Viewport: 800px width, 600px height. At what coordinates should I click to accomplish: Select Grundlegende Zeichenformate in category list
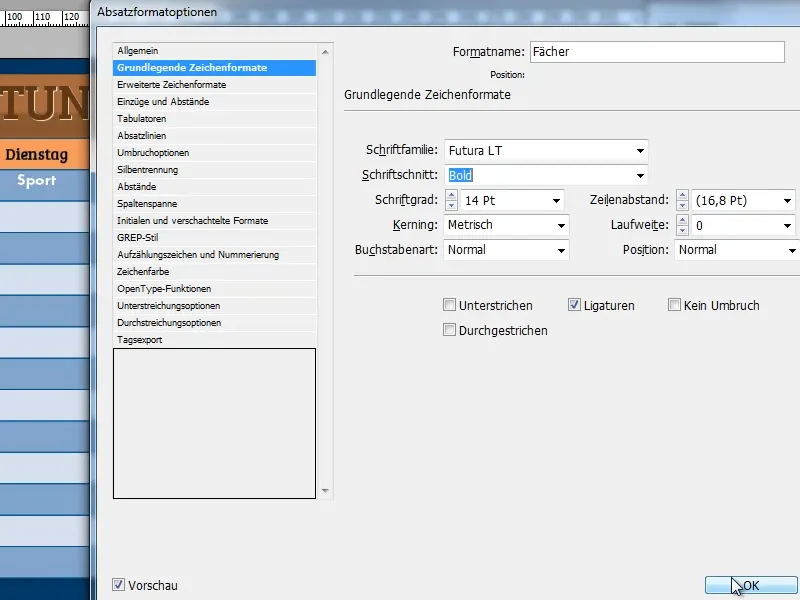tap(214, 68)
